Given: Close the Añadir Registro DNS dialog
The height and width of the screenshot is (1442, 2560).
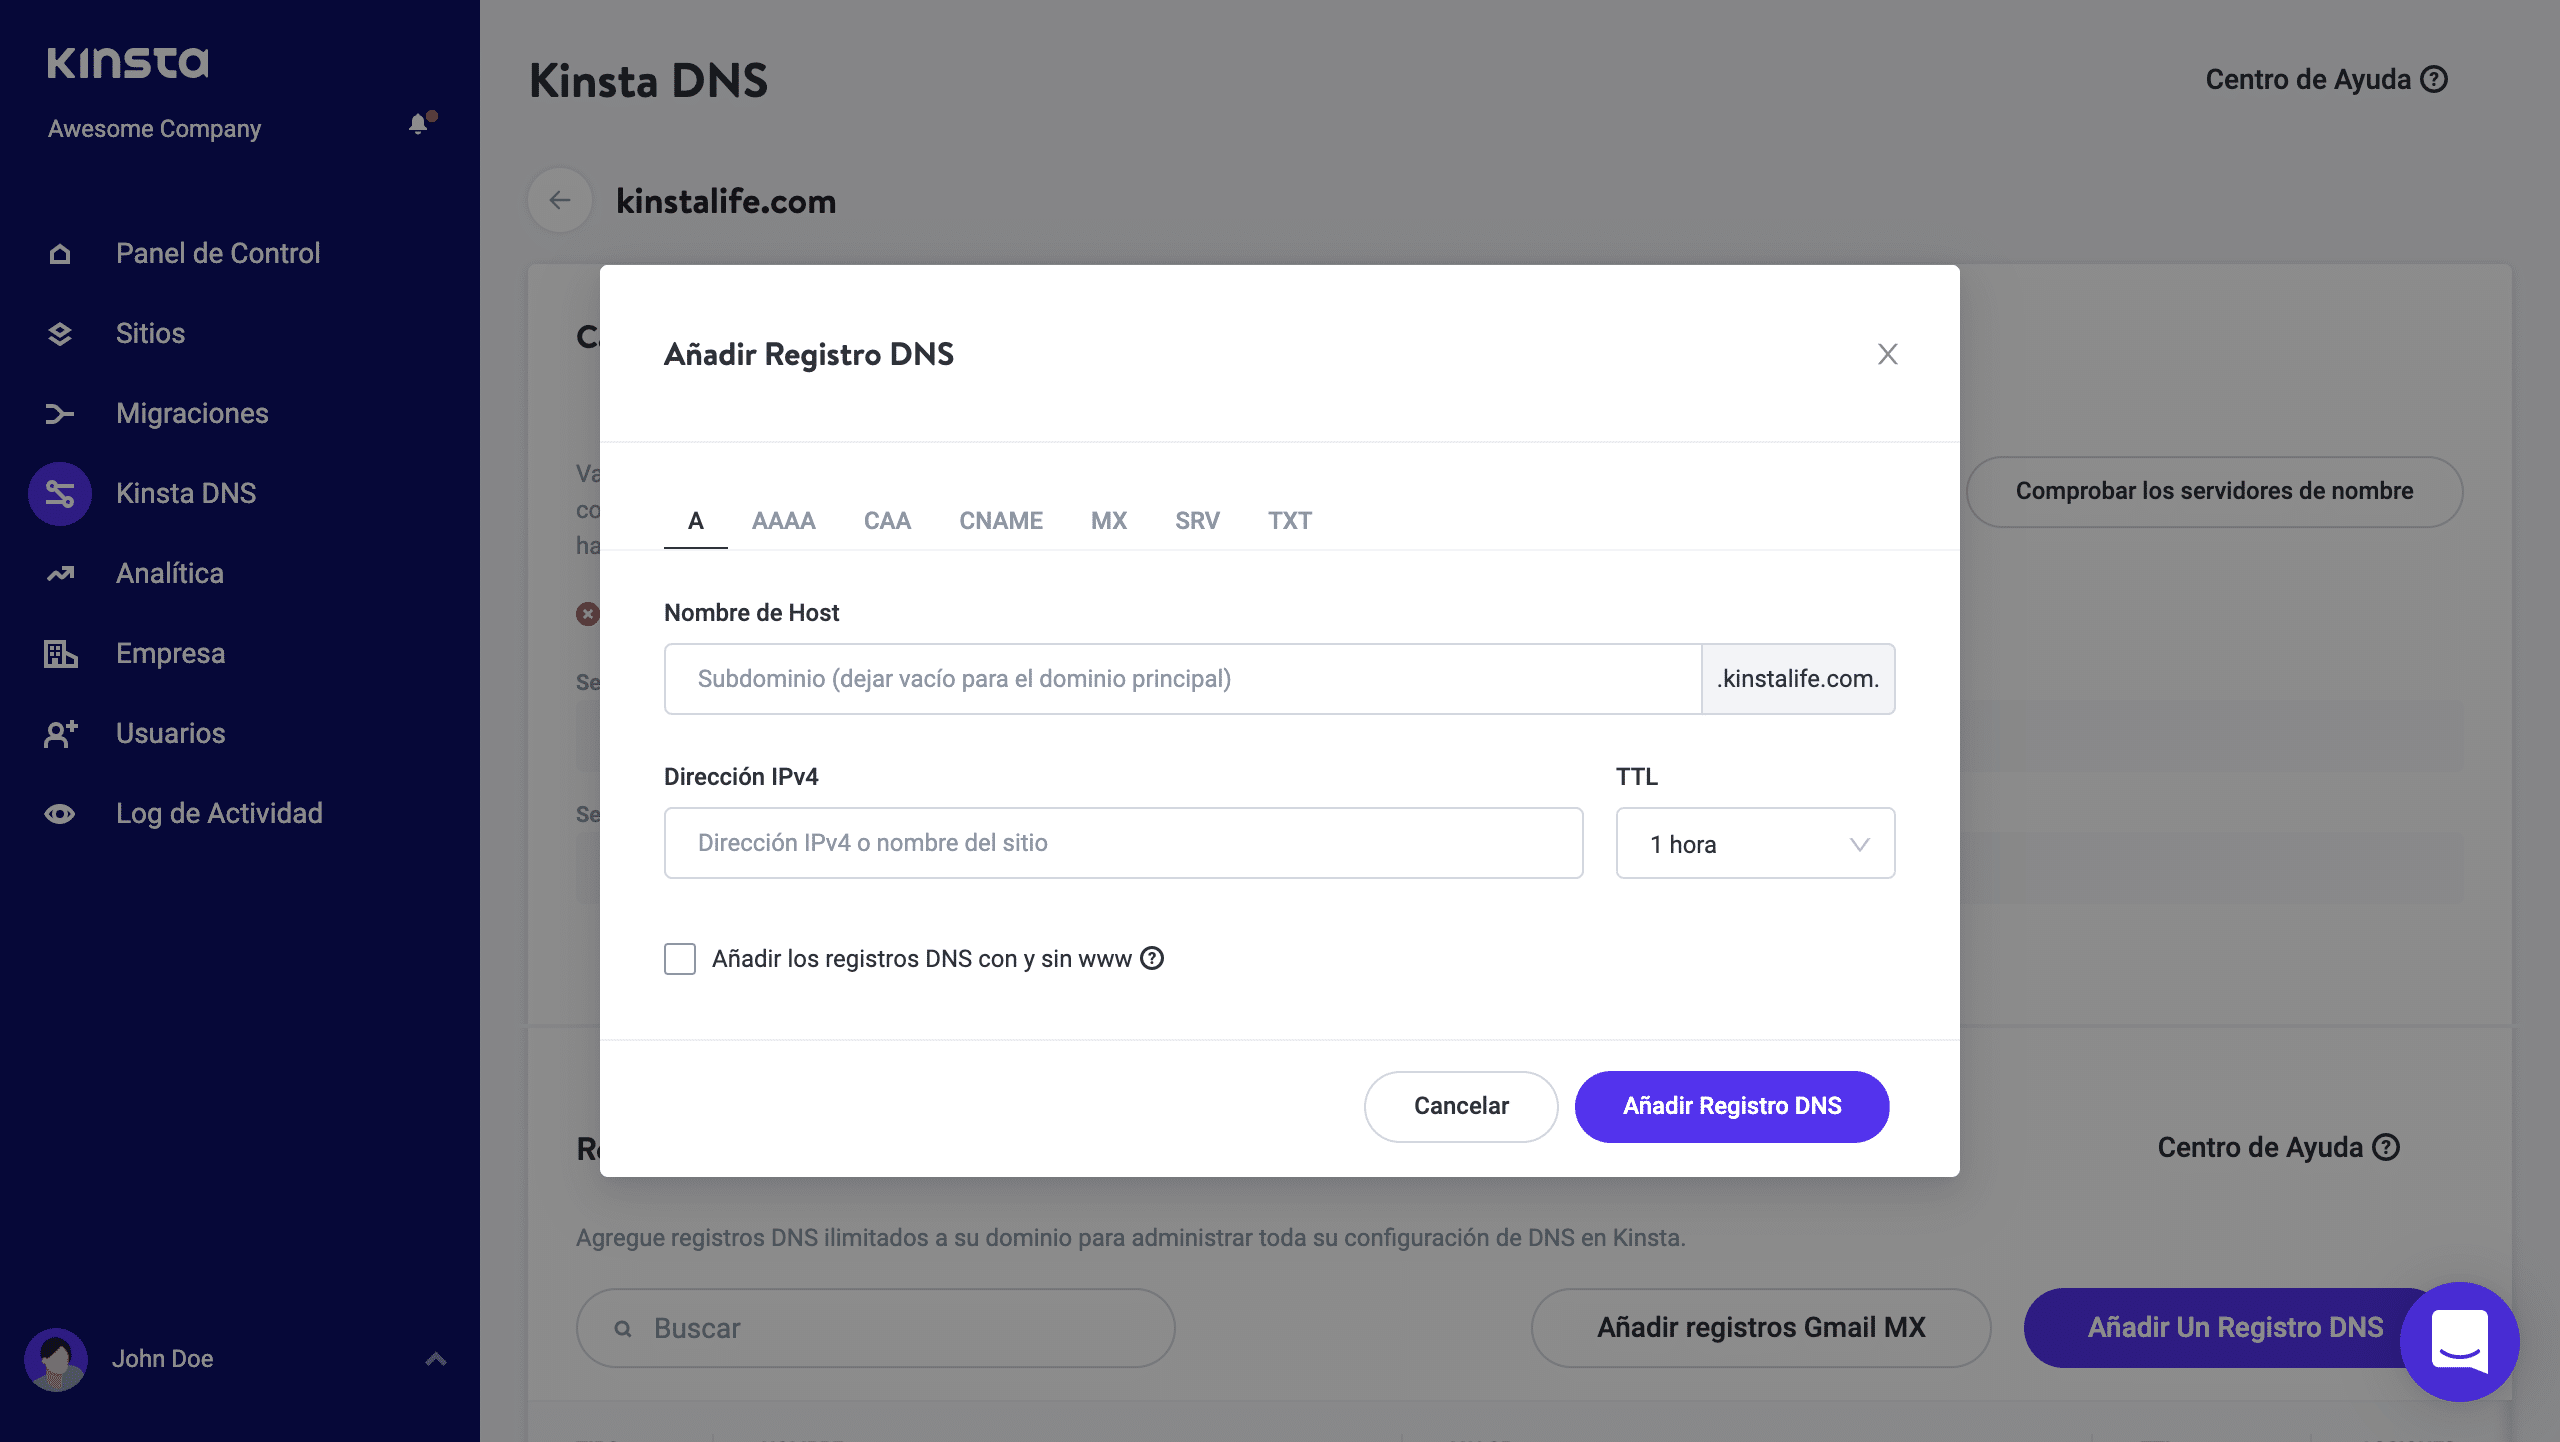Looking at the screenshot, I should pos(1887,354).
